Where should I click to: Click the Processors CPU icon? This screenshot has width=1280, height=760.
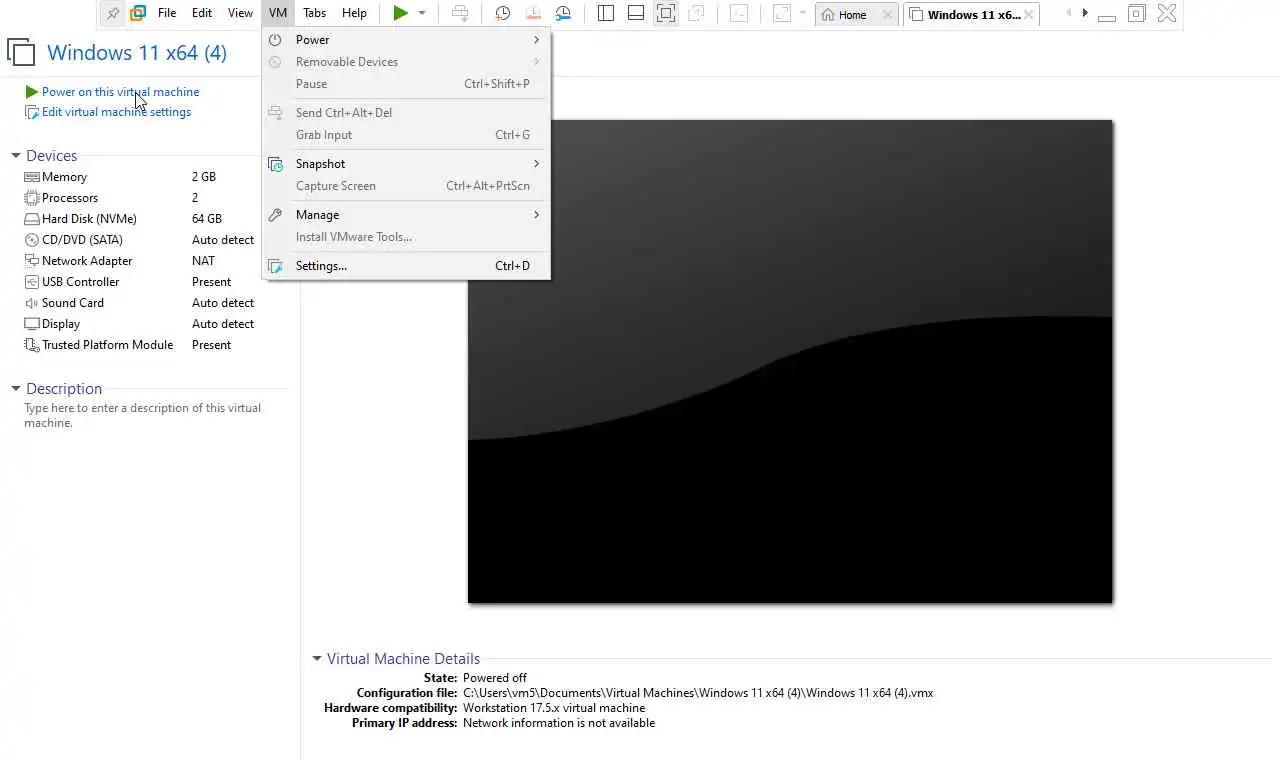[x=32, y=198]
